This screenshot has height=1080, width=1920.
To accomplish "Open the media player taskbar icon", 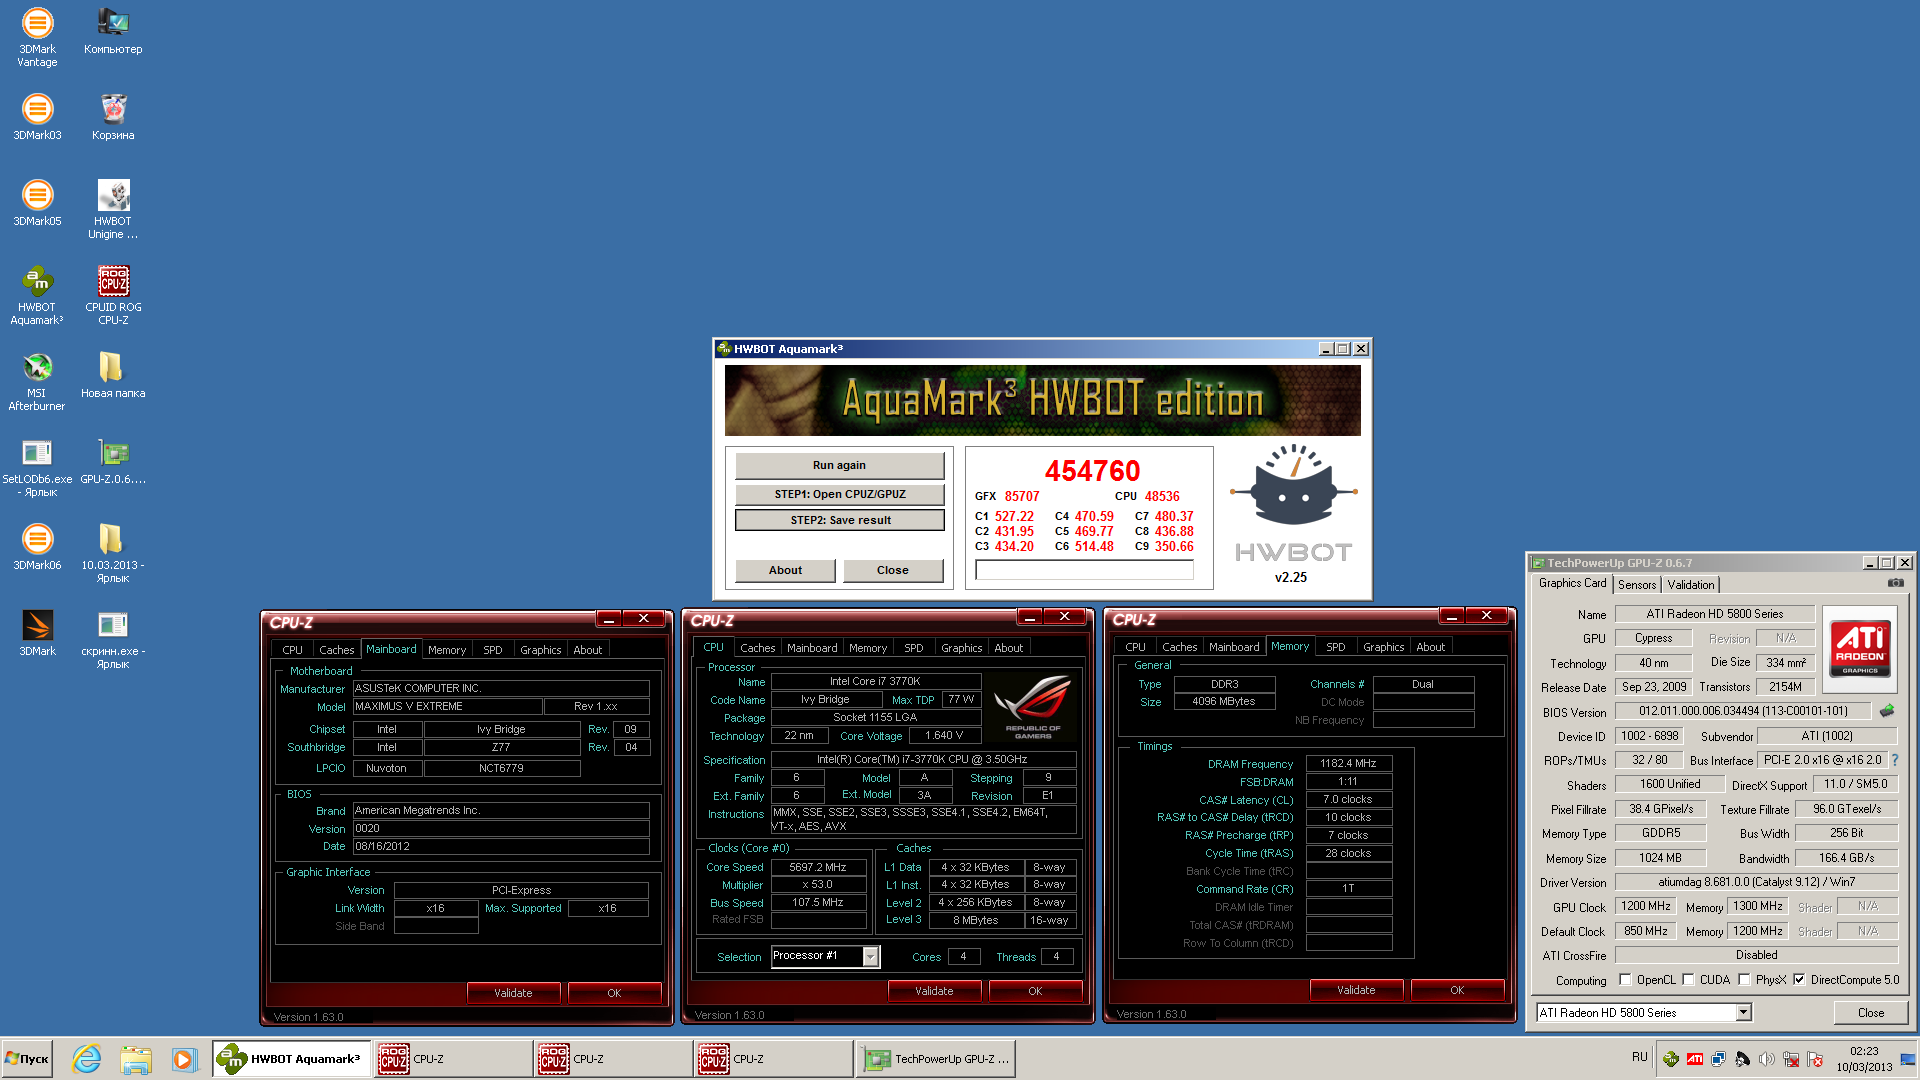I will point(183,1059).
